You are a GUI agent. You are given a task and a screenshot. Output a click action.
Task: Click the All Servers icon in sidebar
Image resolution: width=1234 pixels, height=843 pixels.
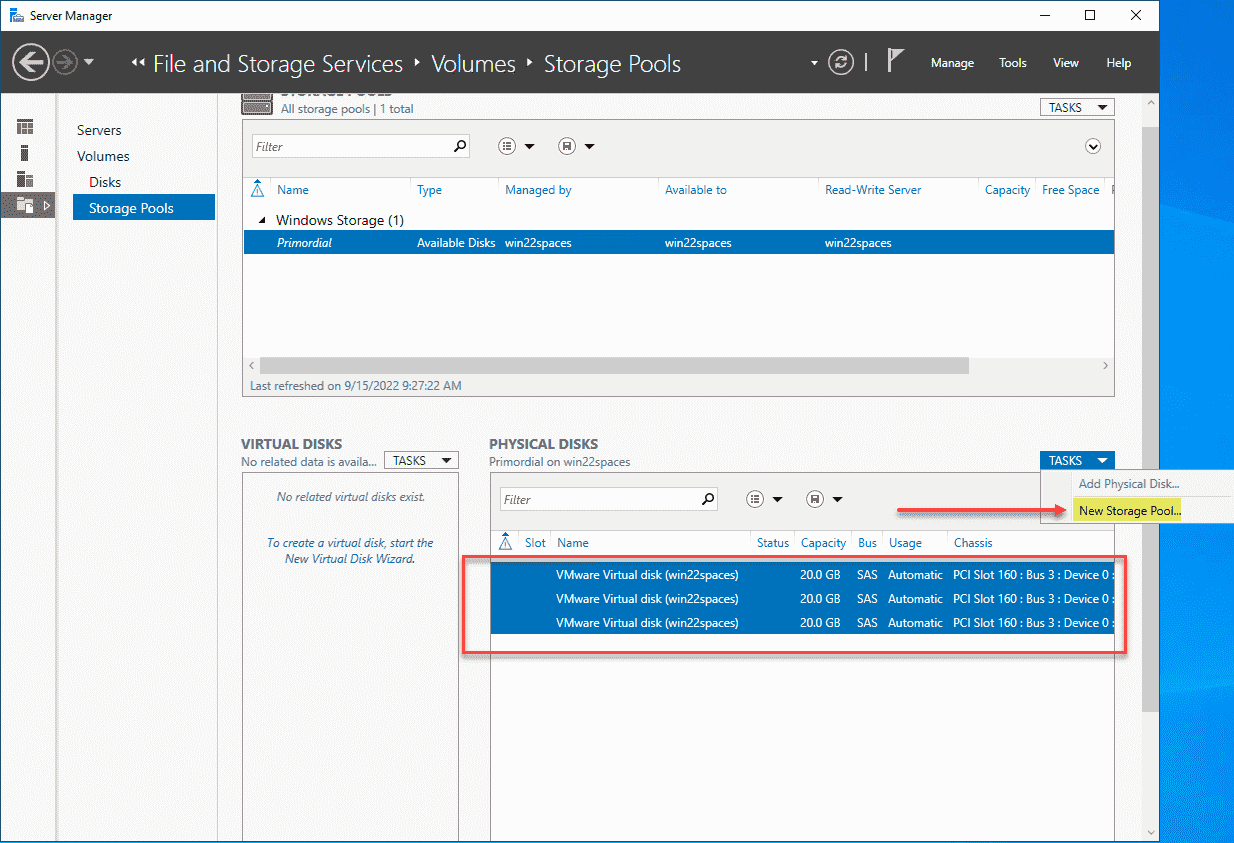point(25,179)
